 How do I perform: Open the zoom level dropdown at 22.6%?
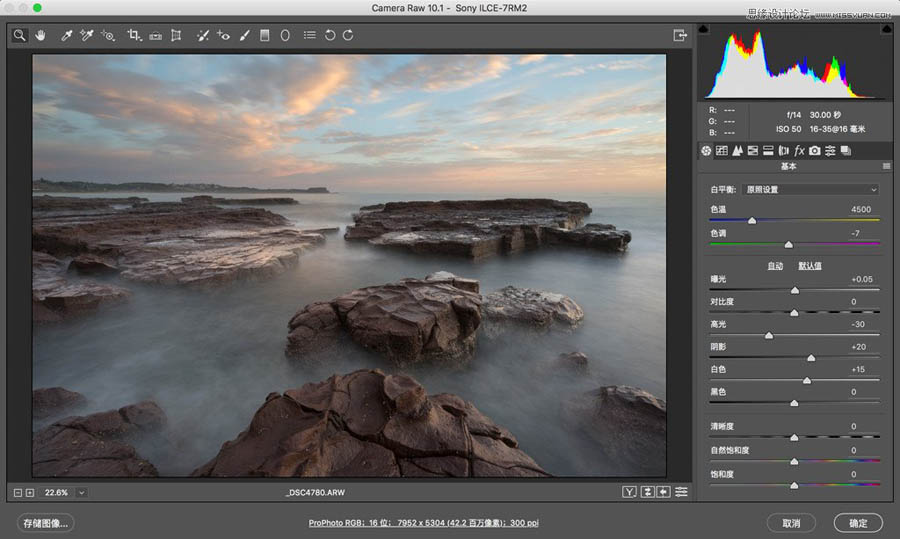point(81,492)
